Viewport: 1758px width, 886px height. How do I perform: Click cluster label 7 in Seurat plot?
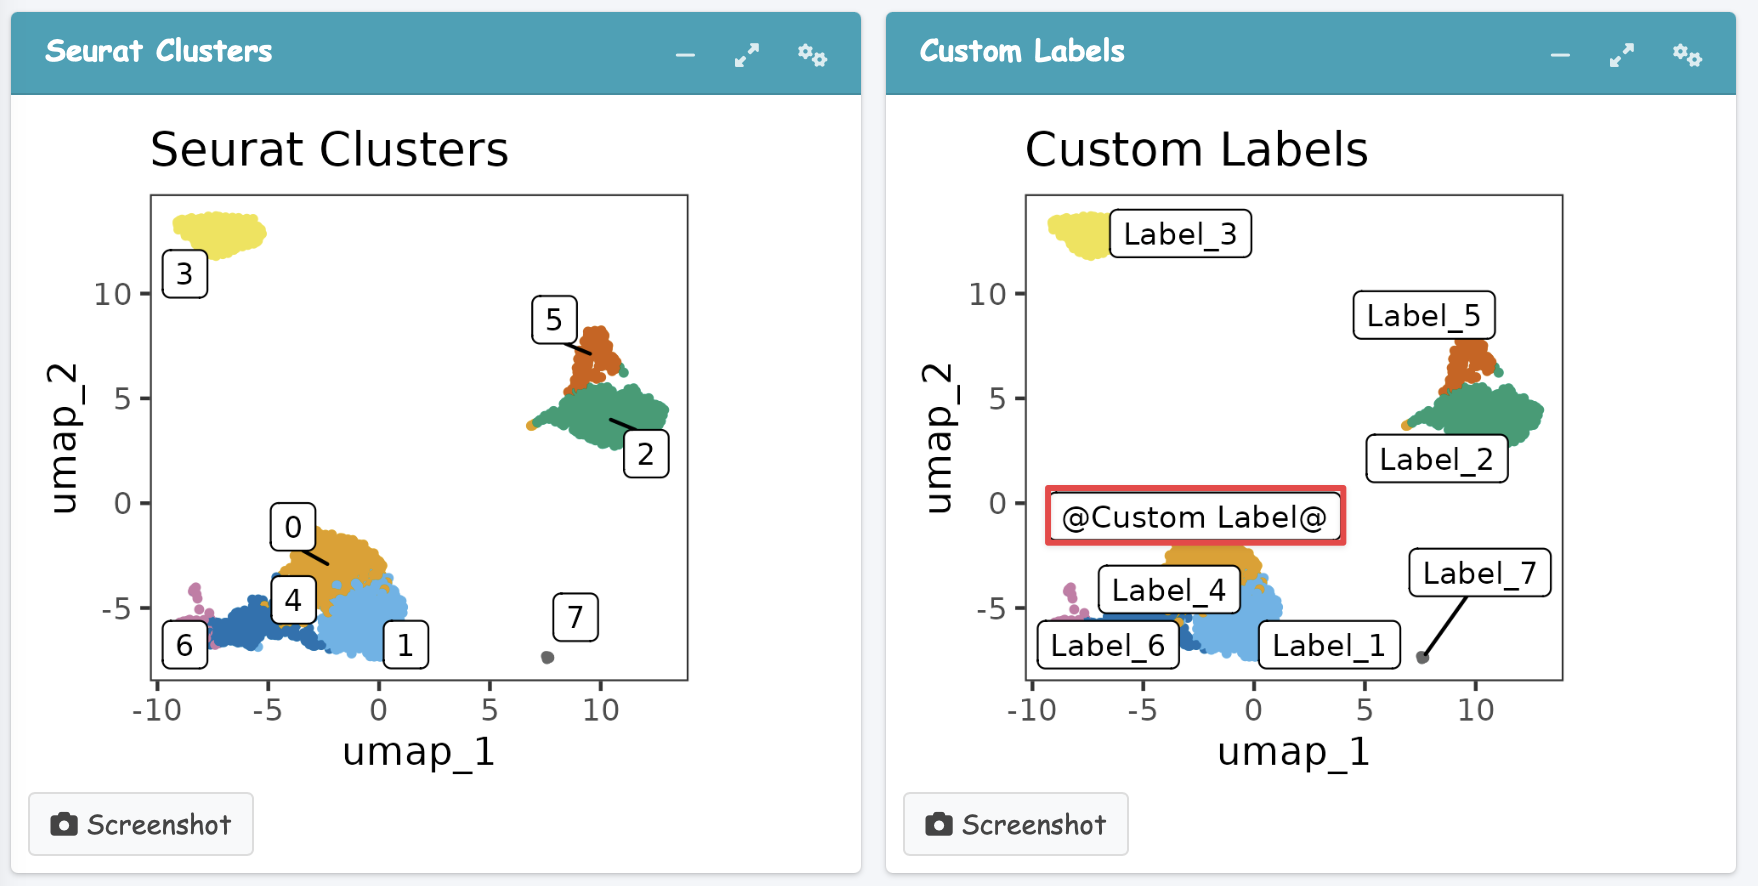575,617
